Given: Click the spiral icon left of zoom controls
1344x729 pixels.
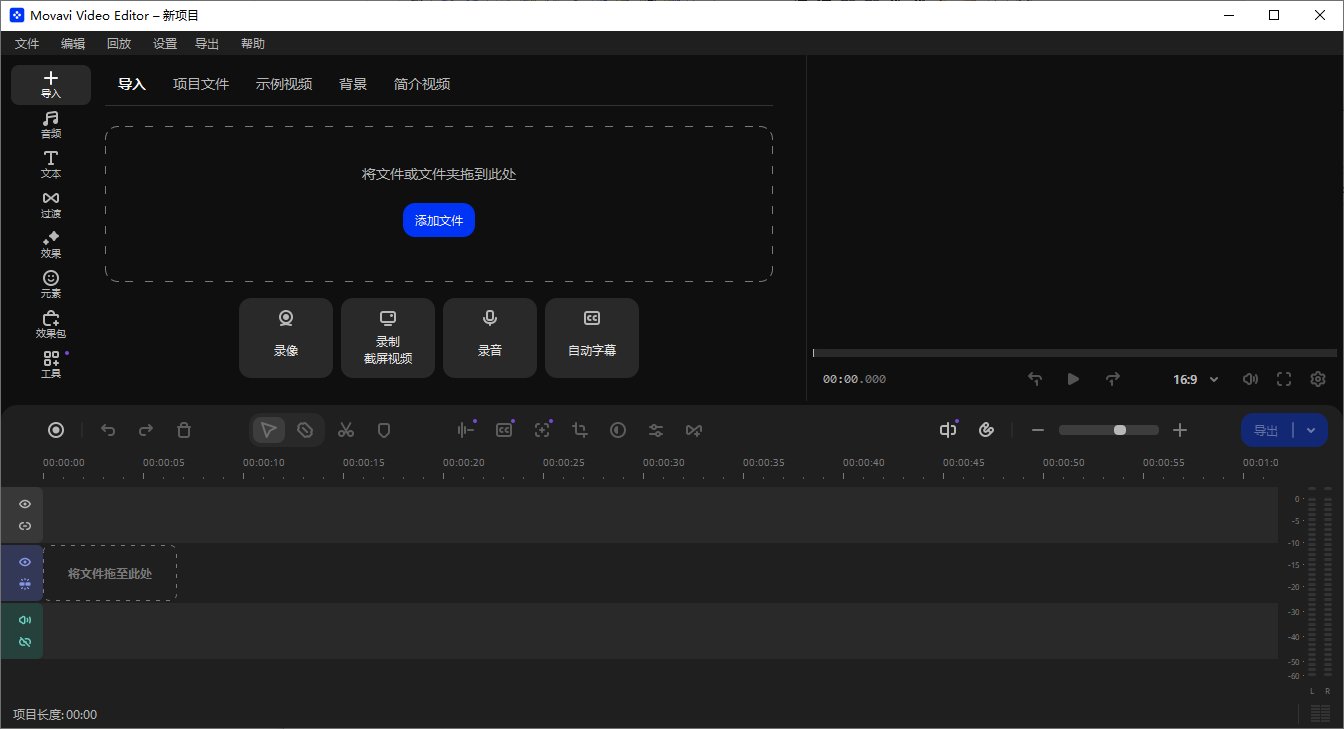Looking at the screenshot, I should coord(986,430).
